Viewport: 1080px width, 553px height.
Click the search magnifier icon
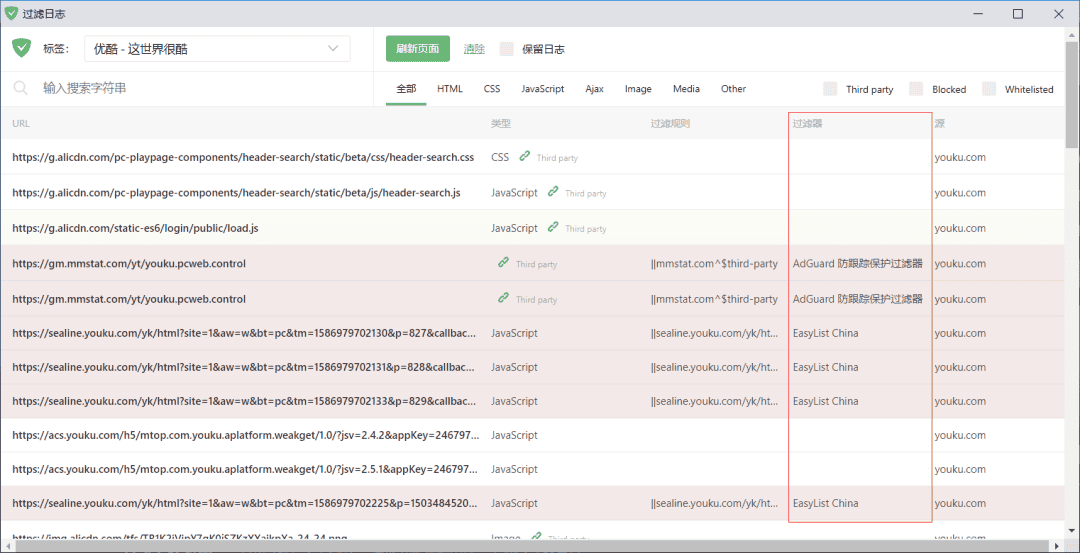[20, 88]
